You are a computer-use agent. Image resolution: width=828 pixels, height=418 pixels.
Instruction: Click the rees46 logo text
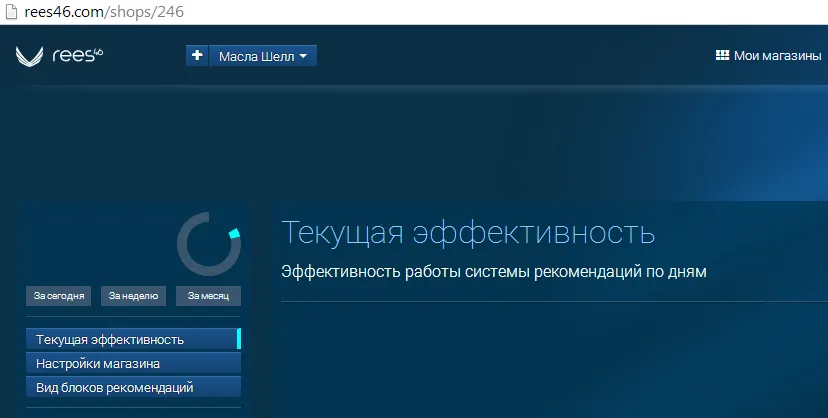78,55
